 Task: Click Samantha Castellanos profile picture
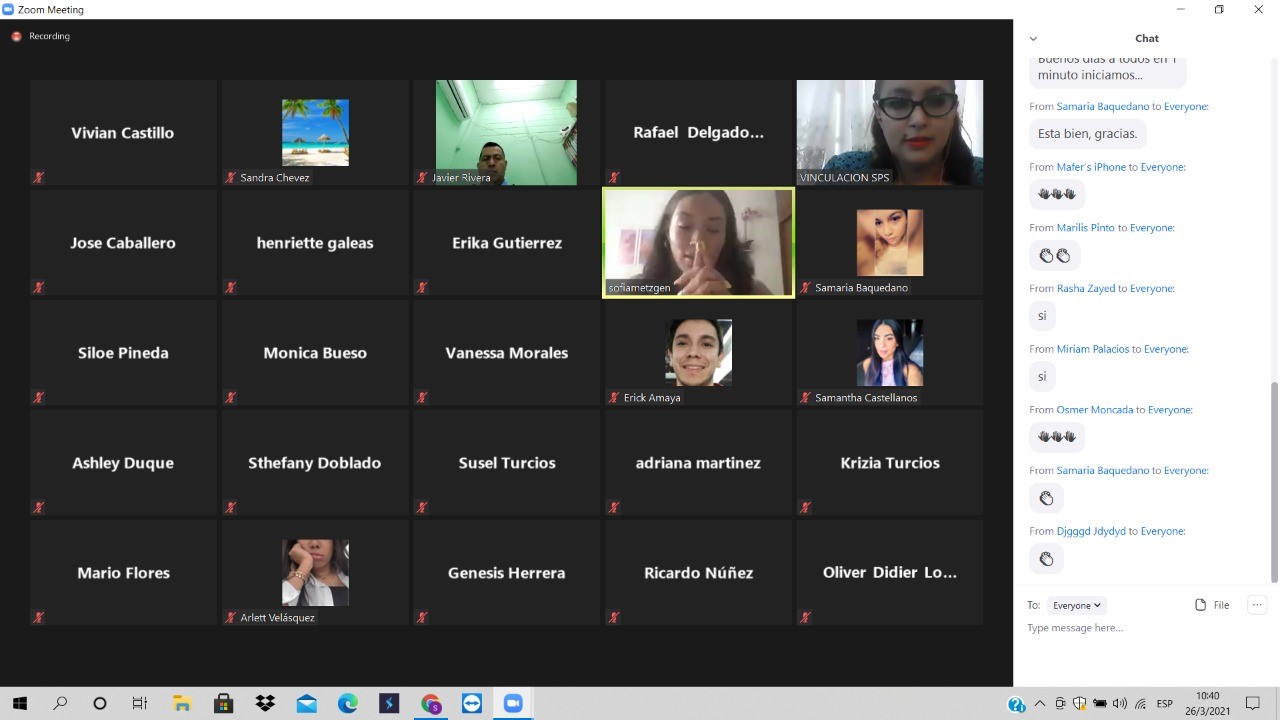click(x=890, y=352)
